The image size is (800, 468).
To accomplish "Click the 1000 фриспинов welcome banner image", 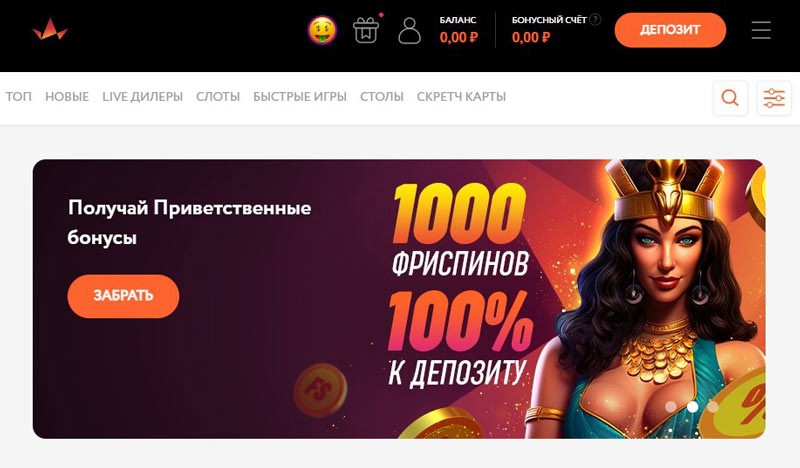I will pyautogui.click(x=399, y=299).
